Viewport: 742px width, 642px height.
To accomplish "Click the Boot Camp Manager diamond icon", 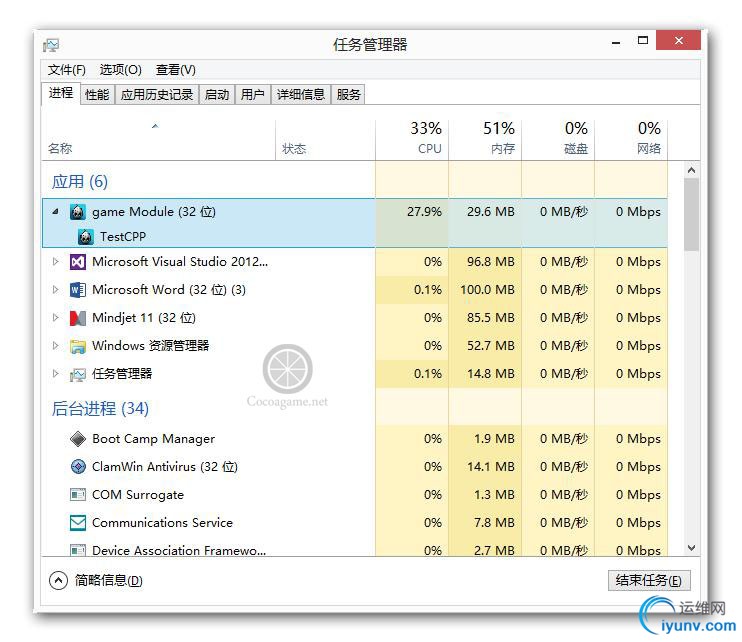I will [x=78, y=439].
